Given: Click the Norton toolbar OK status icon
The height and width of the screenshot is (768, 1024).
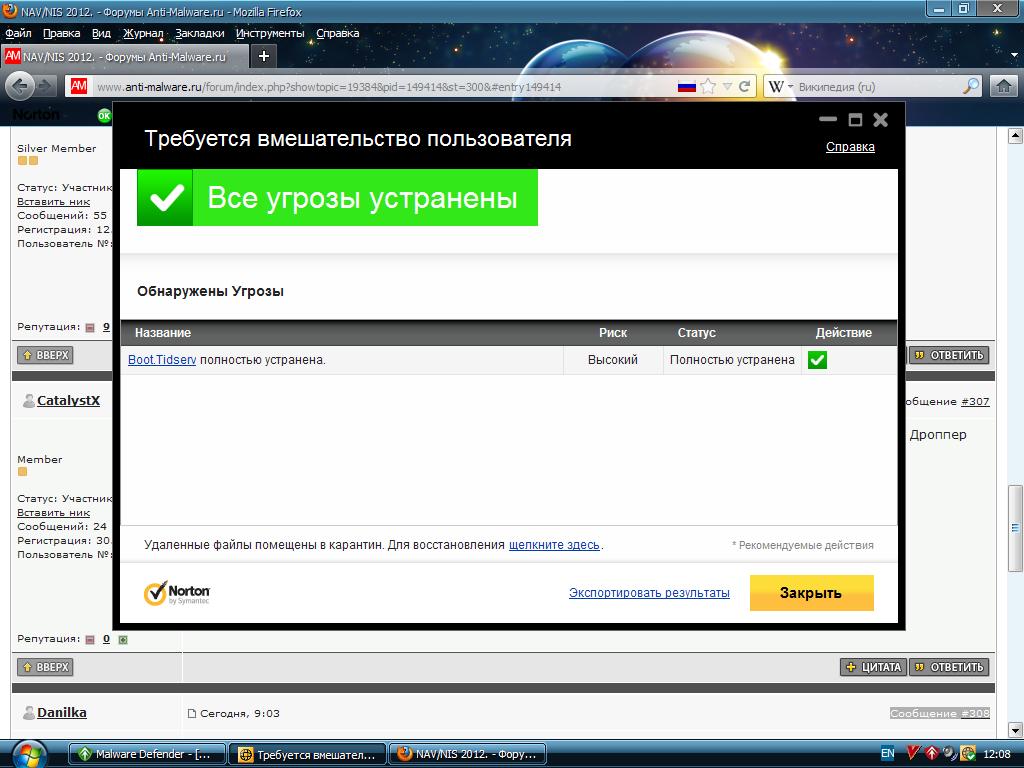Looking at the screenshot, I should pyautogui.click(x=104, y=116).
